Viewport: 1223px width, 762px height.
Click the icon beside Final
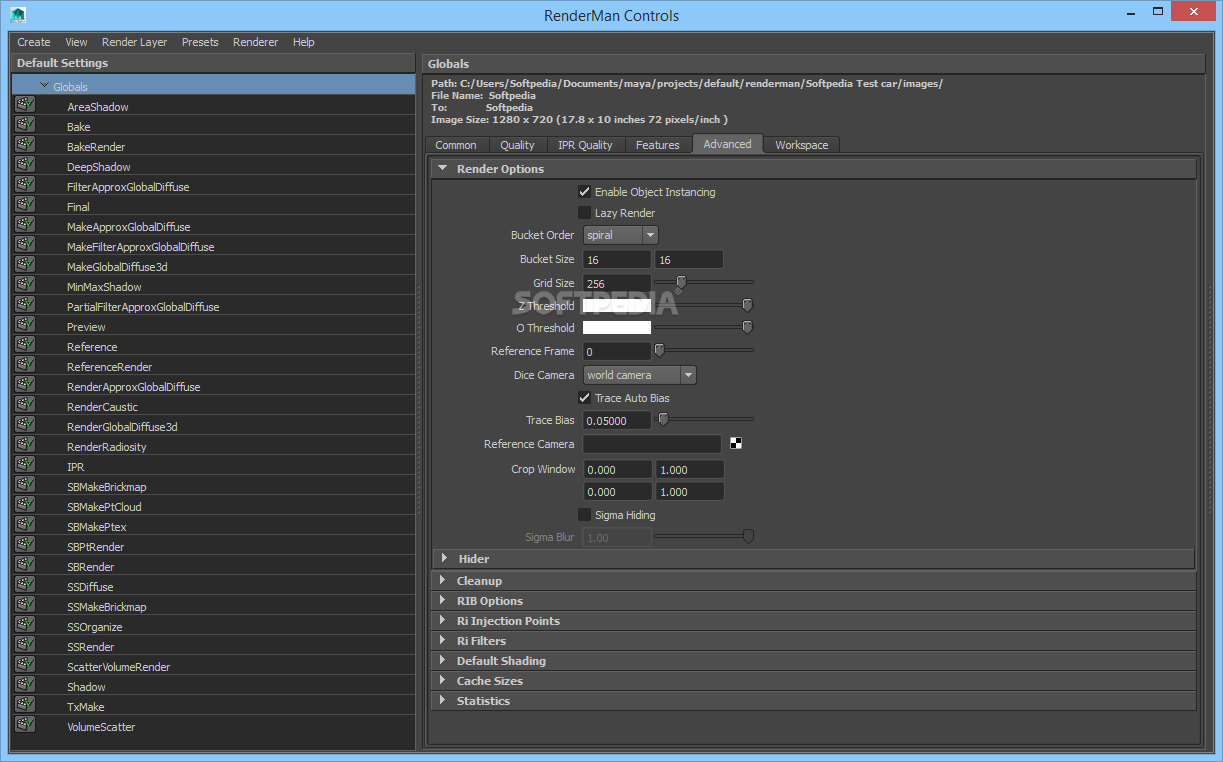click(x=25, y=206)
